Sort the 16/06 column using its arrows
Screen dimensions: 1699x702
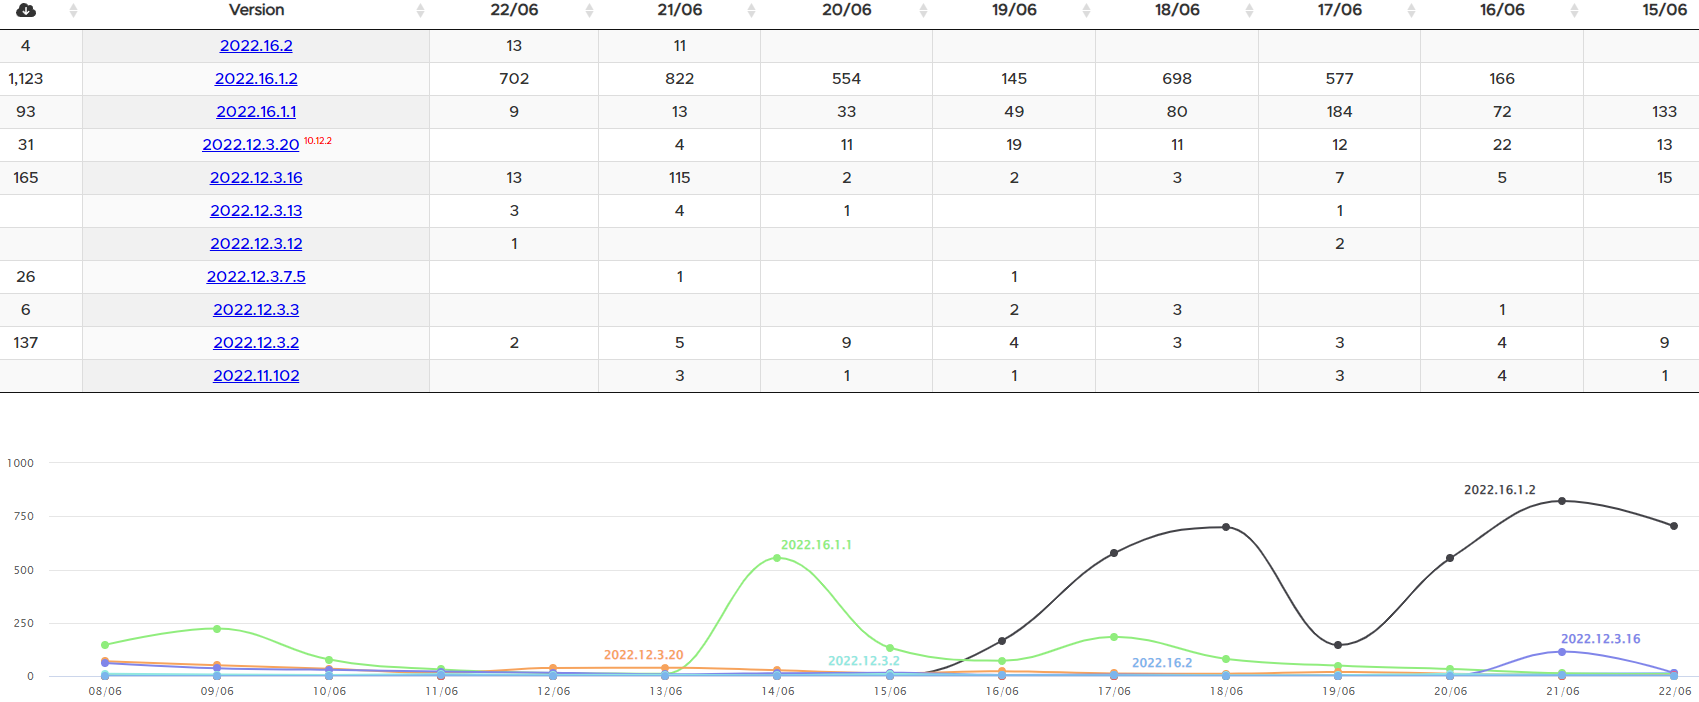click(x=1574, y=10)
